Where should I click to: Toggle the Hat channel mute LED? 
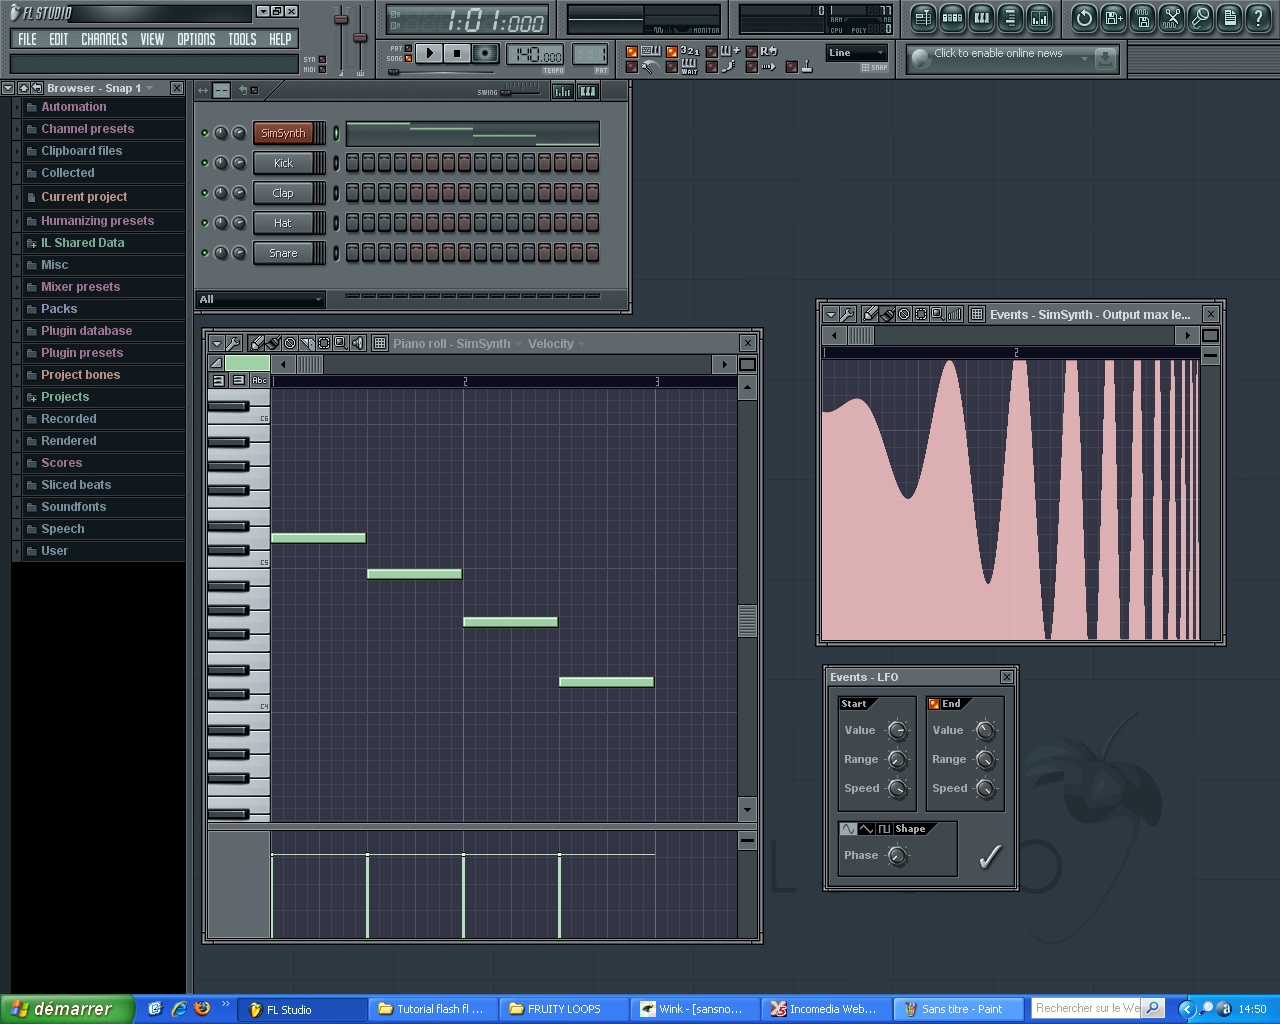click(205, 223)
